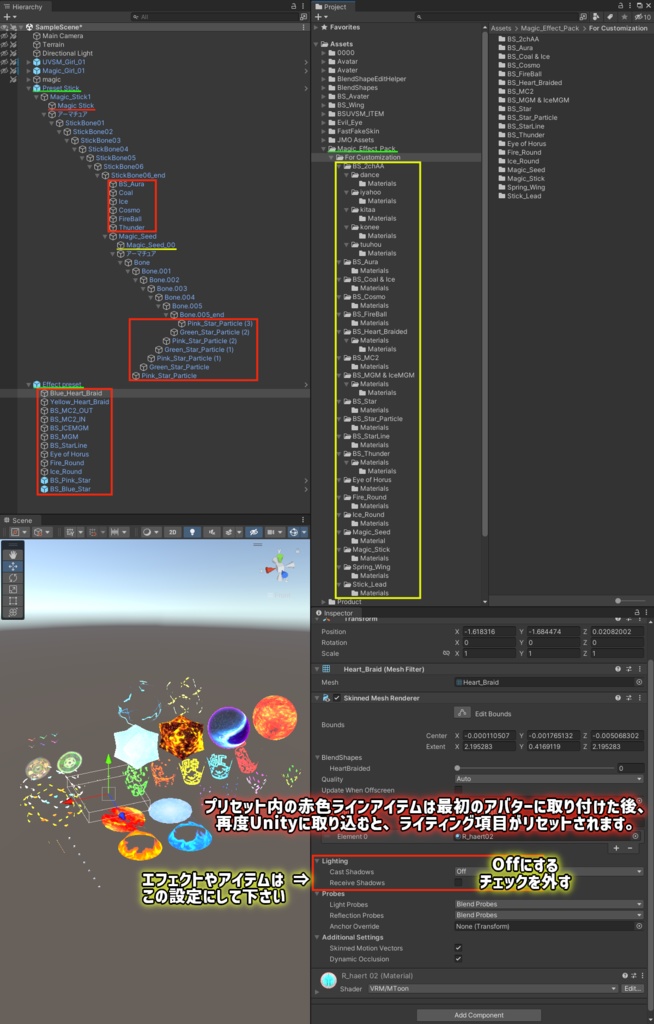Toggle scene visibility (hidden eye) button
Screen dimensions: 654x1024
(x=254, y=532)
